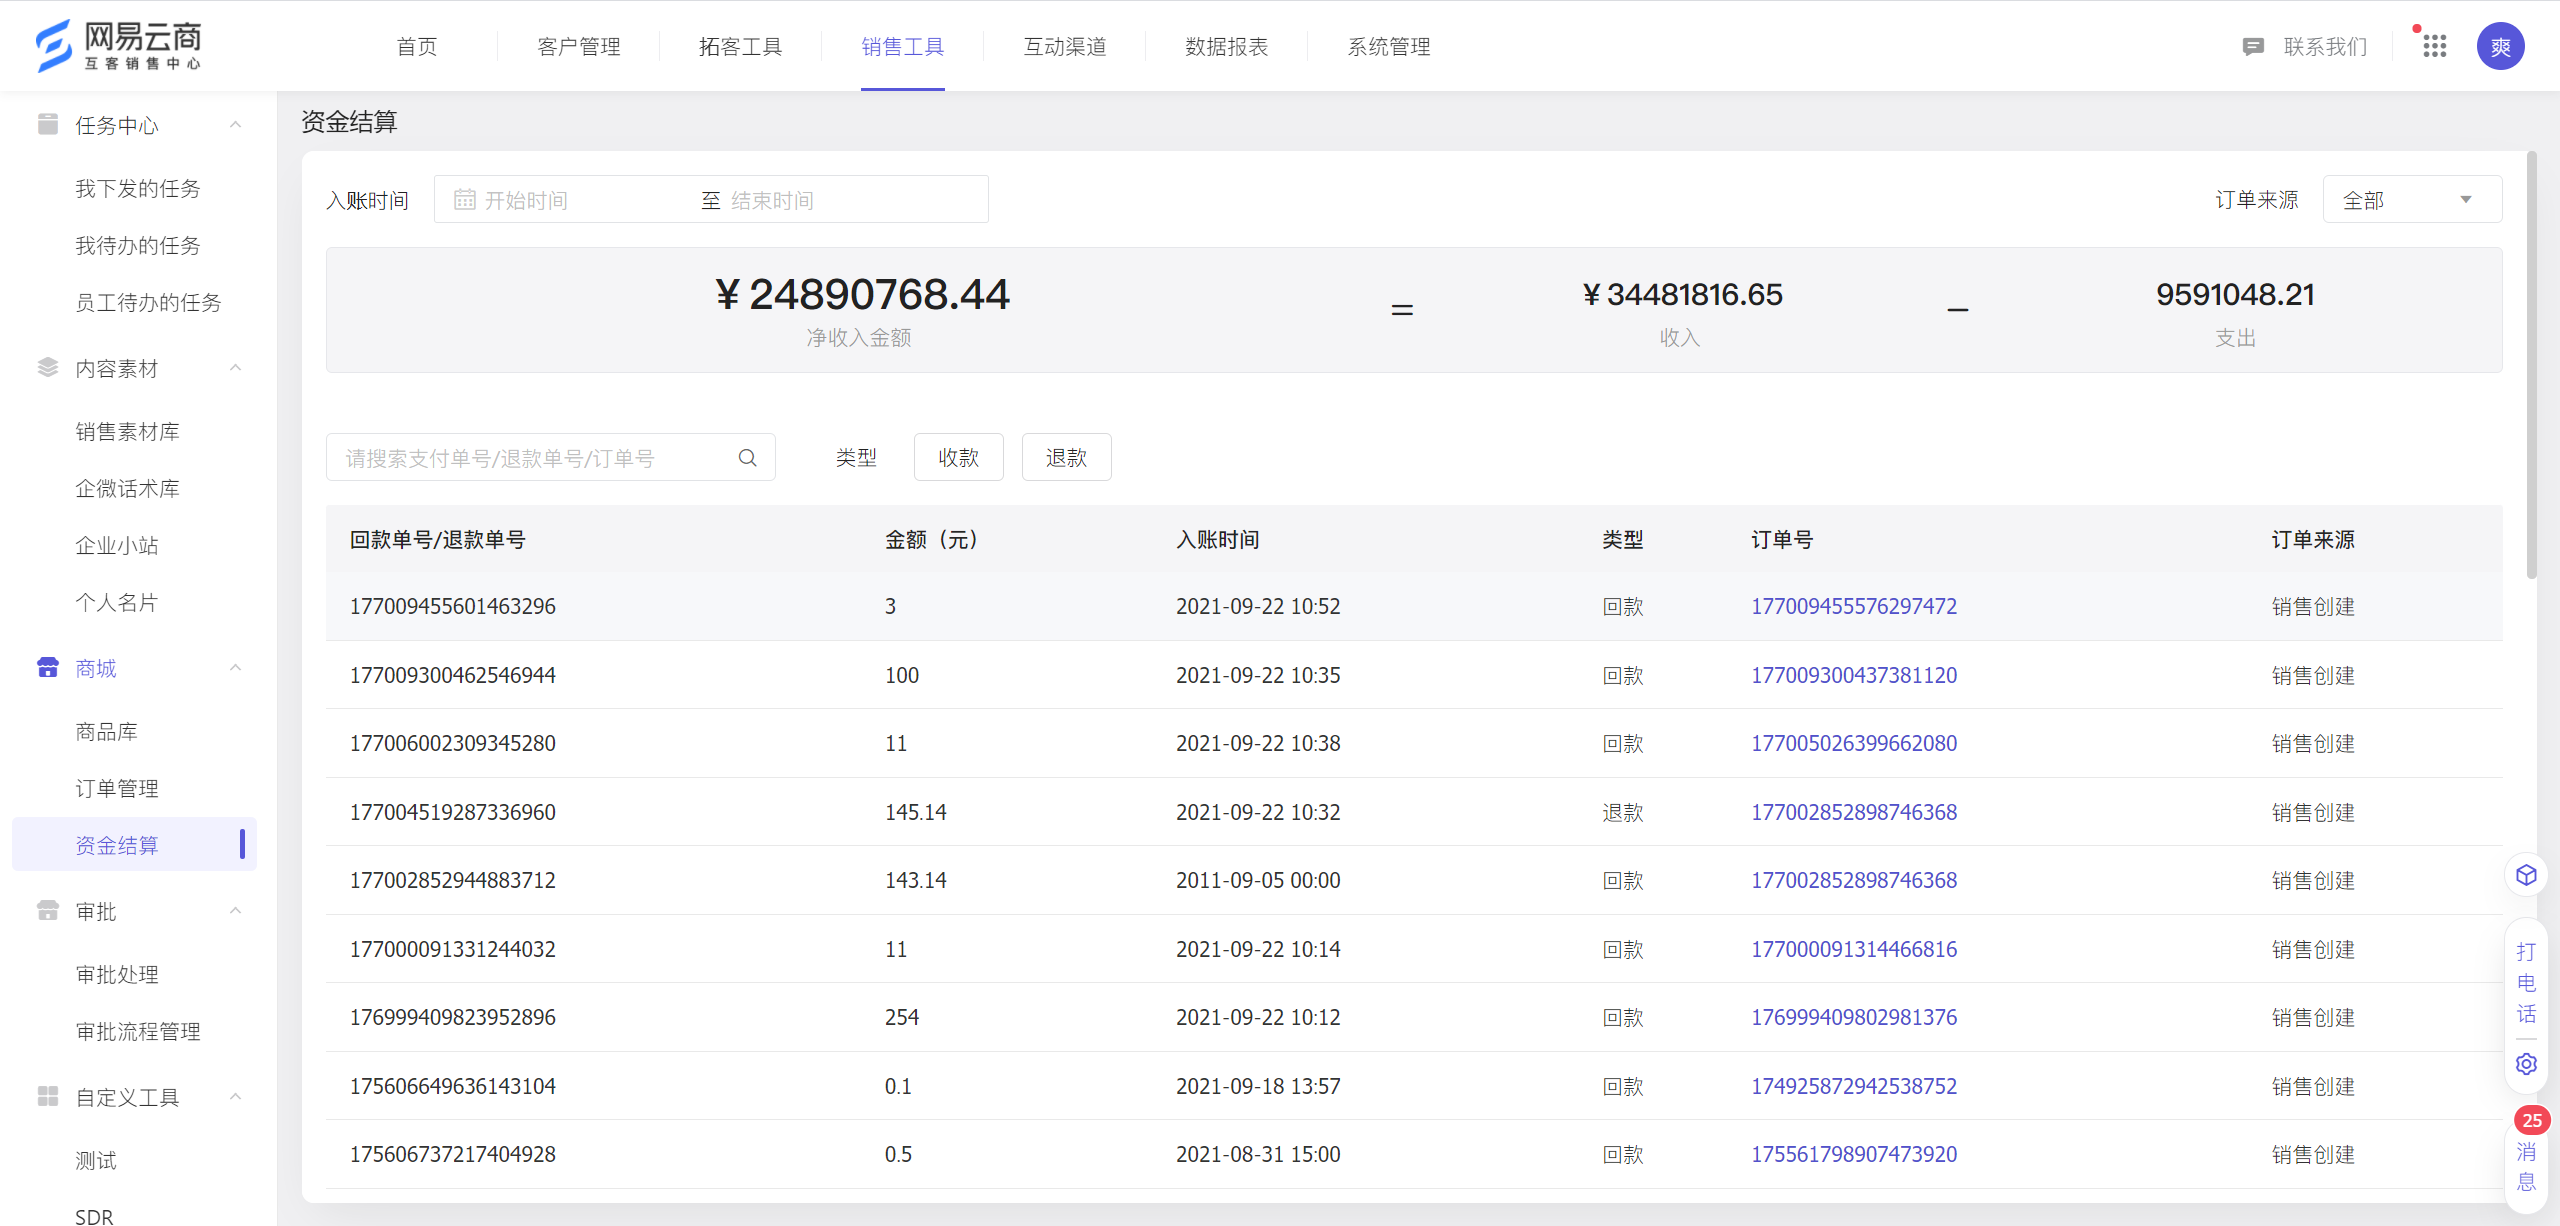Open 企业小站
2560x1226 pixels.
click(x=117, y=545)
